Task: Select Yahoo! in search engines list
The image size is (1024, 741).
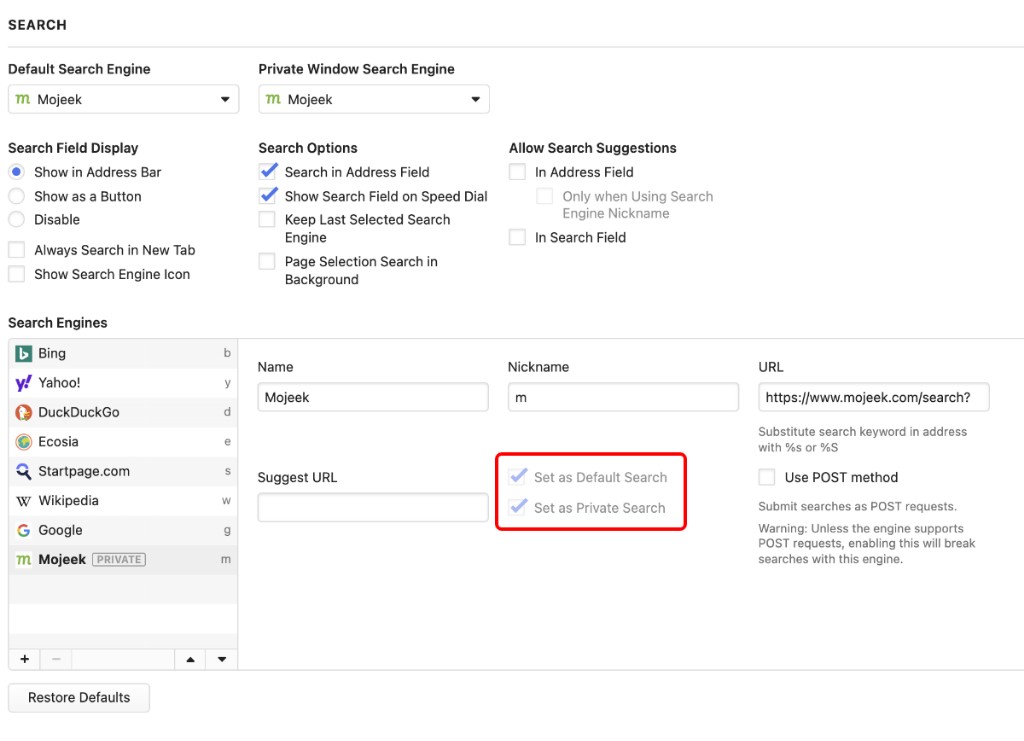Action: (x=123, y=383)
